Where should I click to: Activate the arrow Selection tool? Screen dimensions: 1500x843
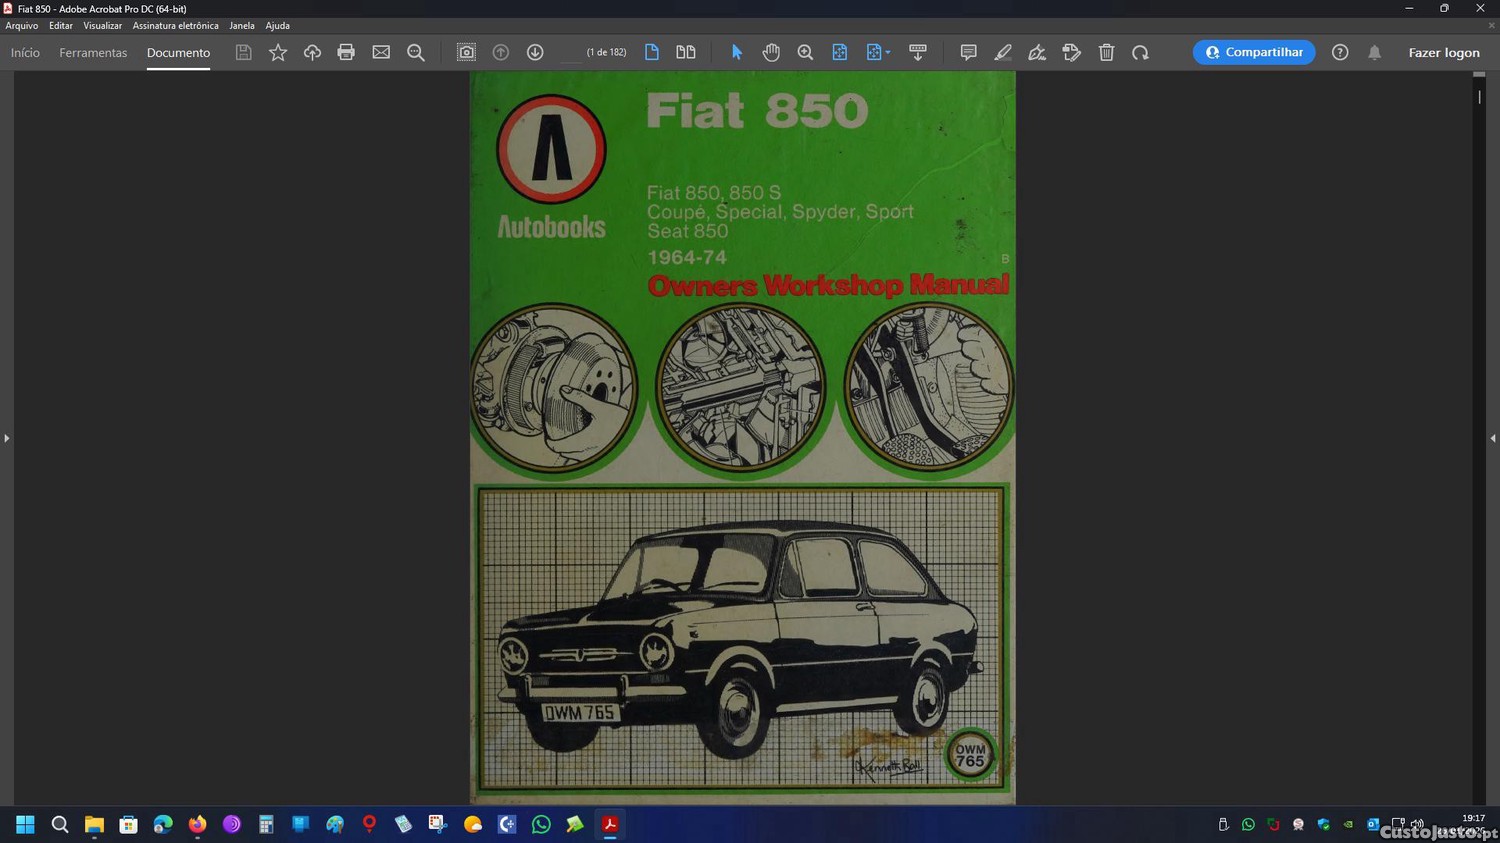click(x=737, y=53)
